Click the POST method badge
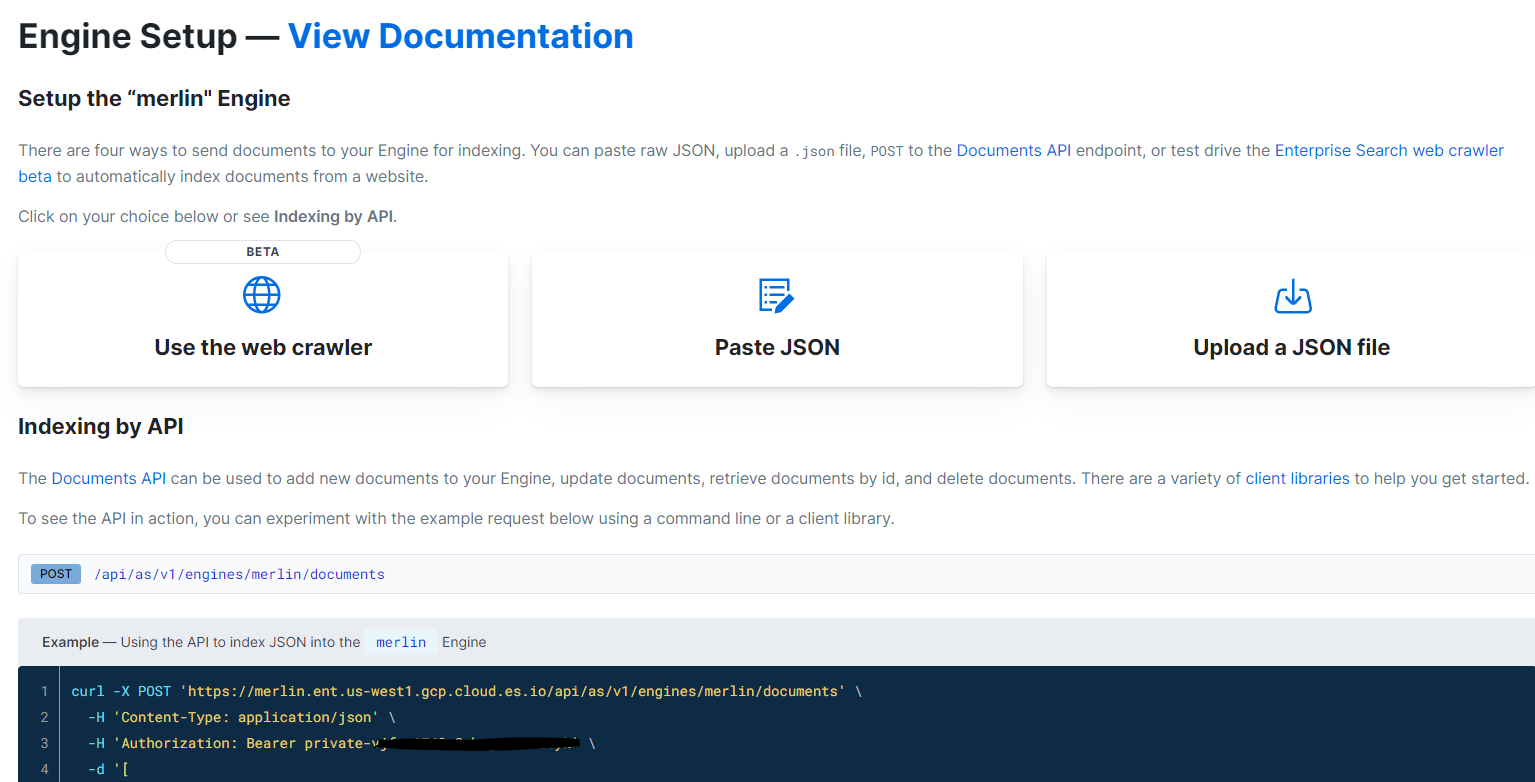The image size is (1535, 782). click(x=55, y=573)
